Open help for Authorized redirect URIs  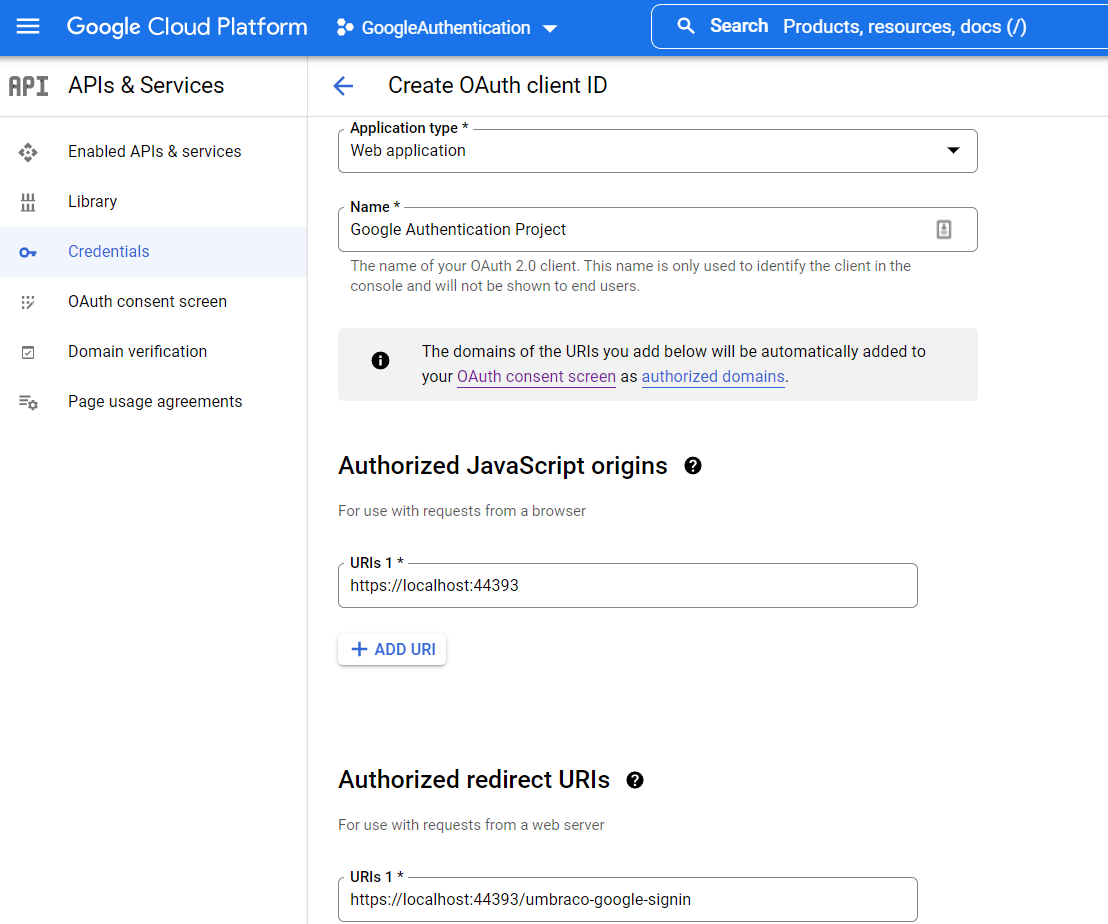pyautogui.click(x=635, y=780)
